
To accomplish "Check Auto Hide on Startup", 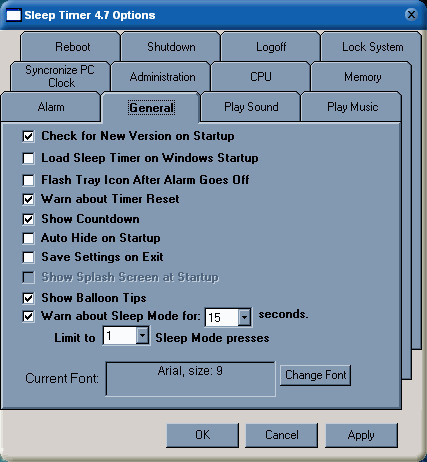I will [28, 238].
